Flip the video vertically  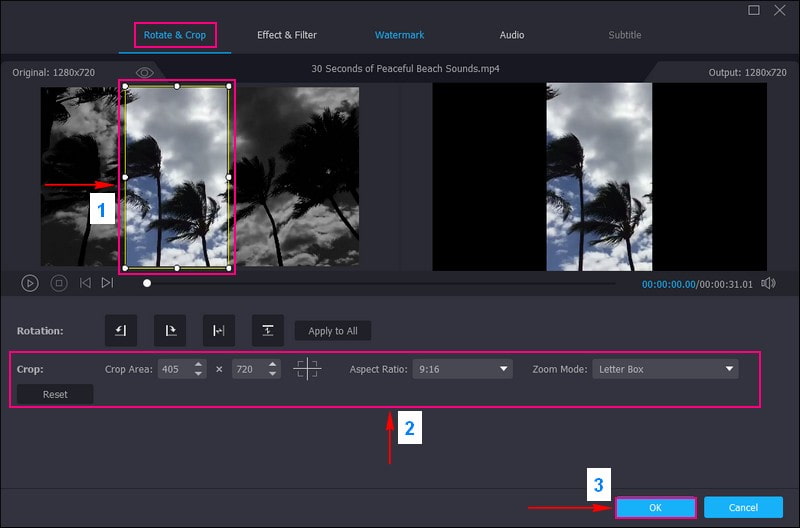coord(267,330)
